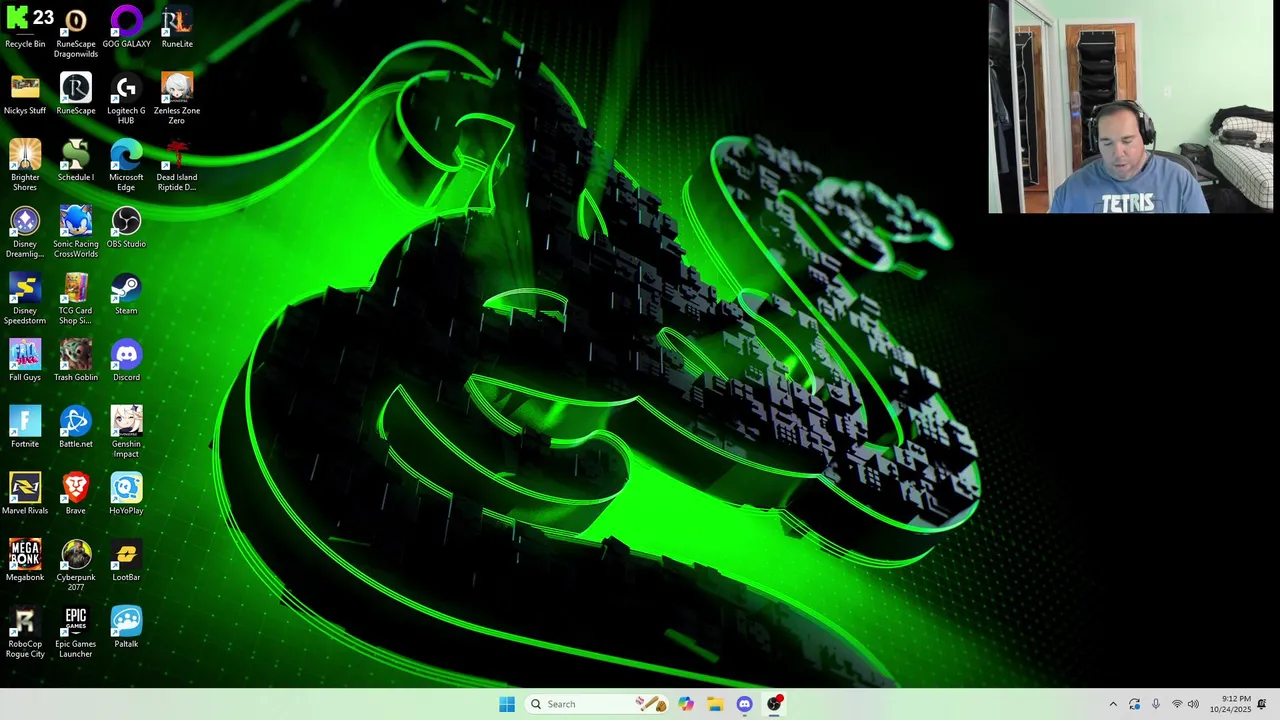Click the Trash Goblin game shortcut
This screenshot has width=1280, height=720.
tap(76, 360)
